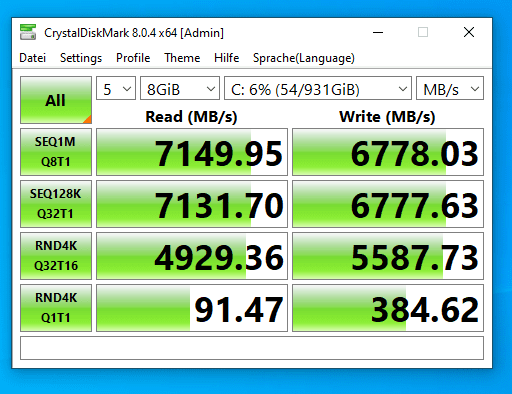Viewport: 512px width, 394px height.
Task: Click the 4929.36 read result
Action: [192, 256]
